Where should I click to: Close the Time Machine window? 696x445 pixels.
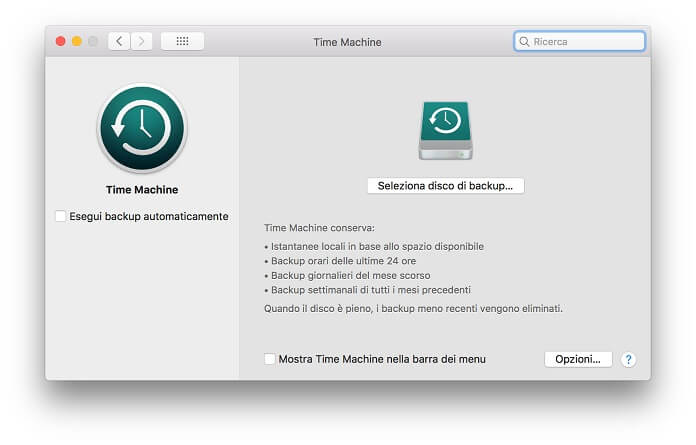[60, 41]
